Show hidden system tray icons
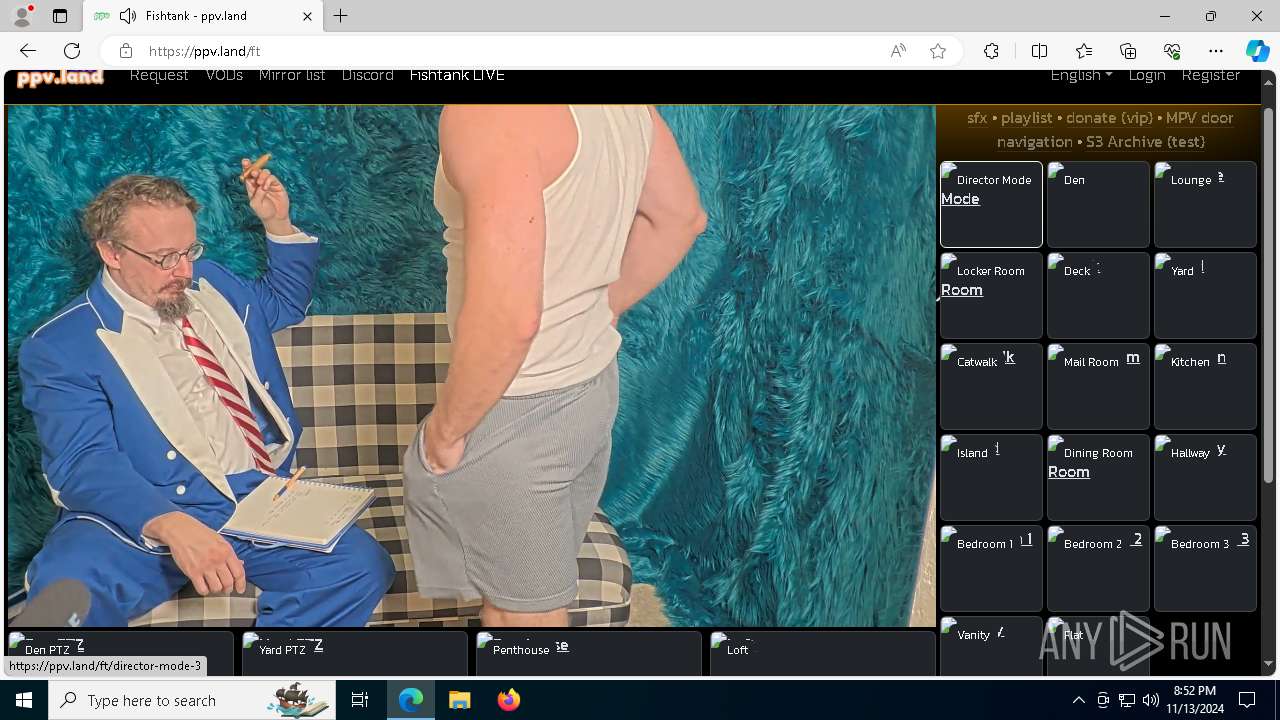1280x720 pixels. [x=1078, y=700]
